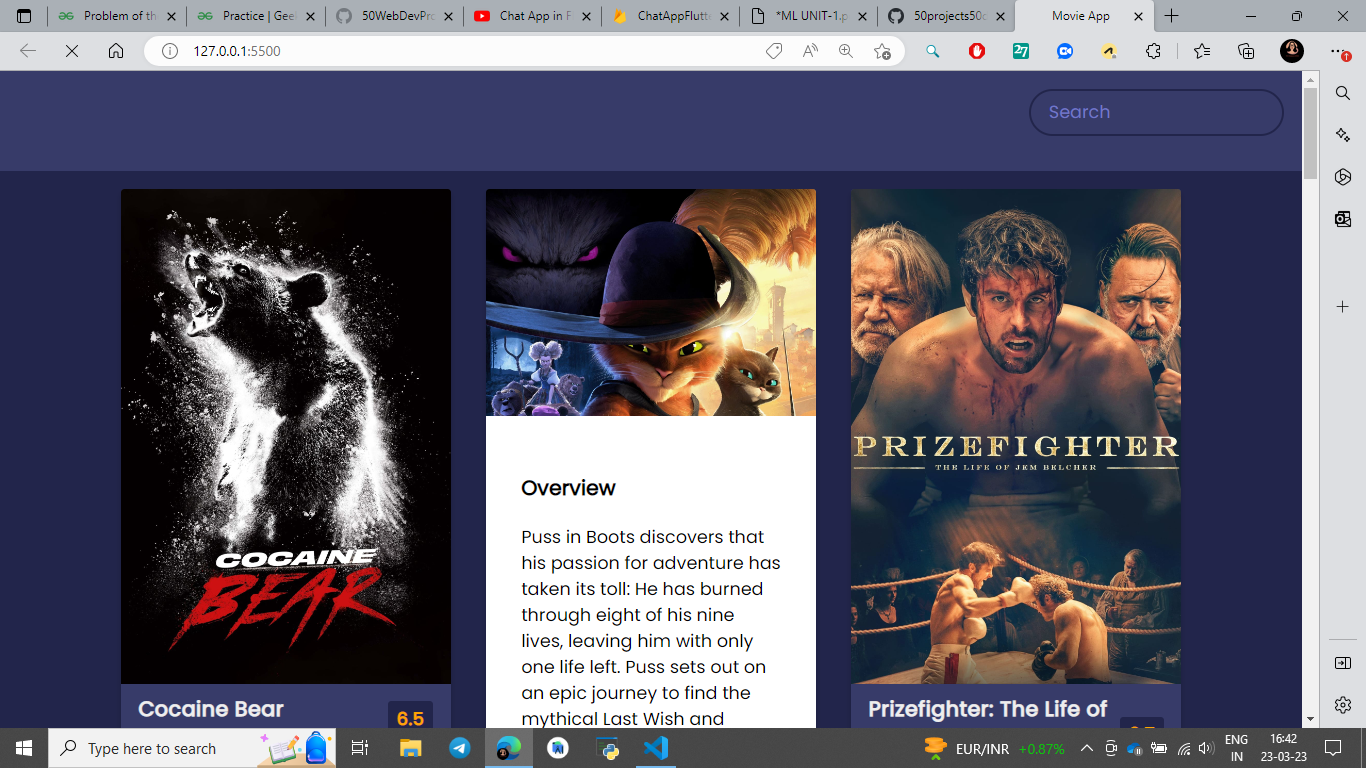Click the Cocaine Bear title text
The height and width of the screenshot is (768, 1366).
point(211,709)
